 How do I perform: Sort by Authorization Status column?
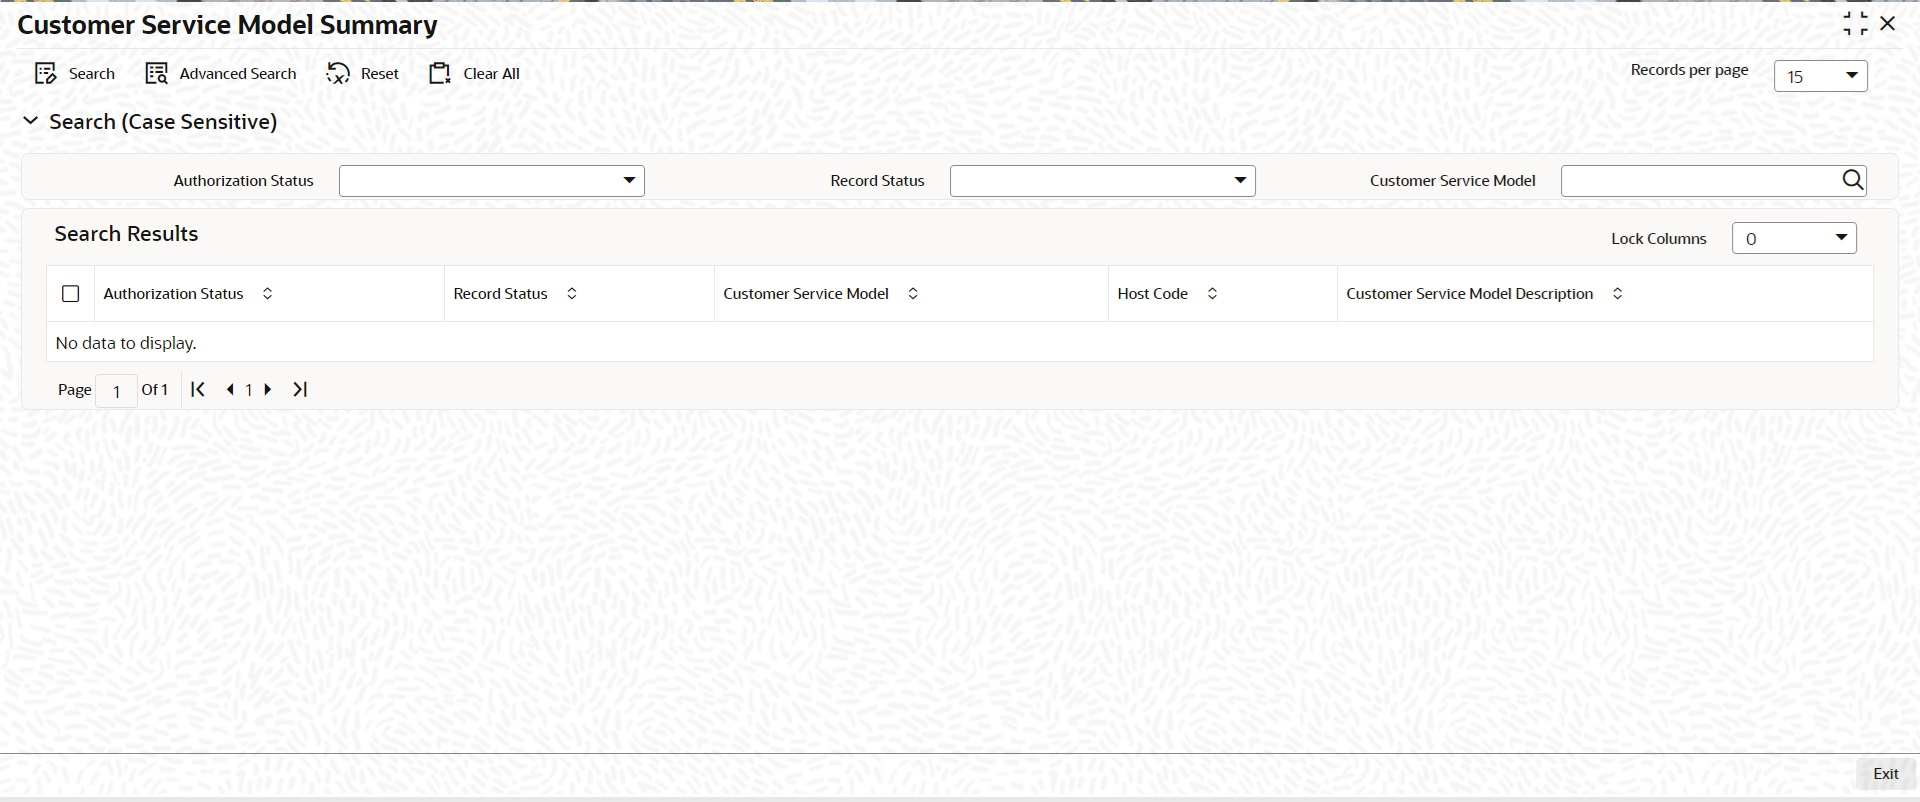(267, 294)
